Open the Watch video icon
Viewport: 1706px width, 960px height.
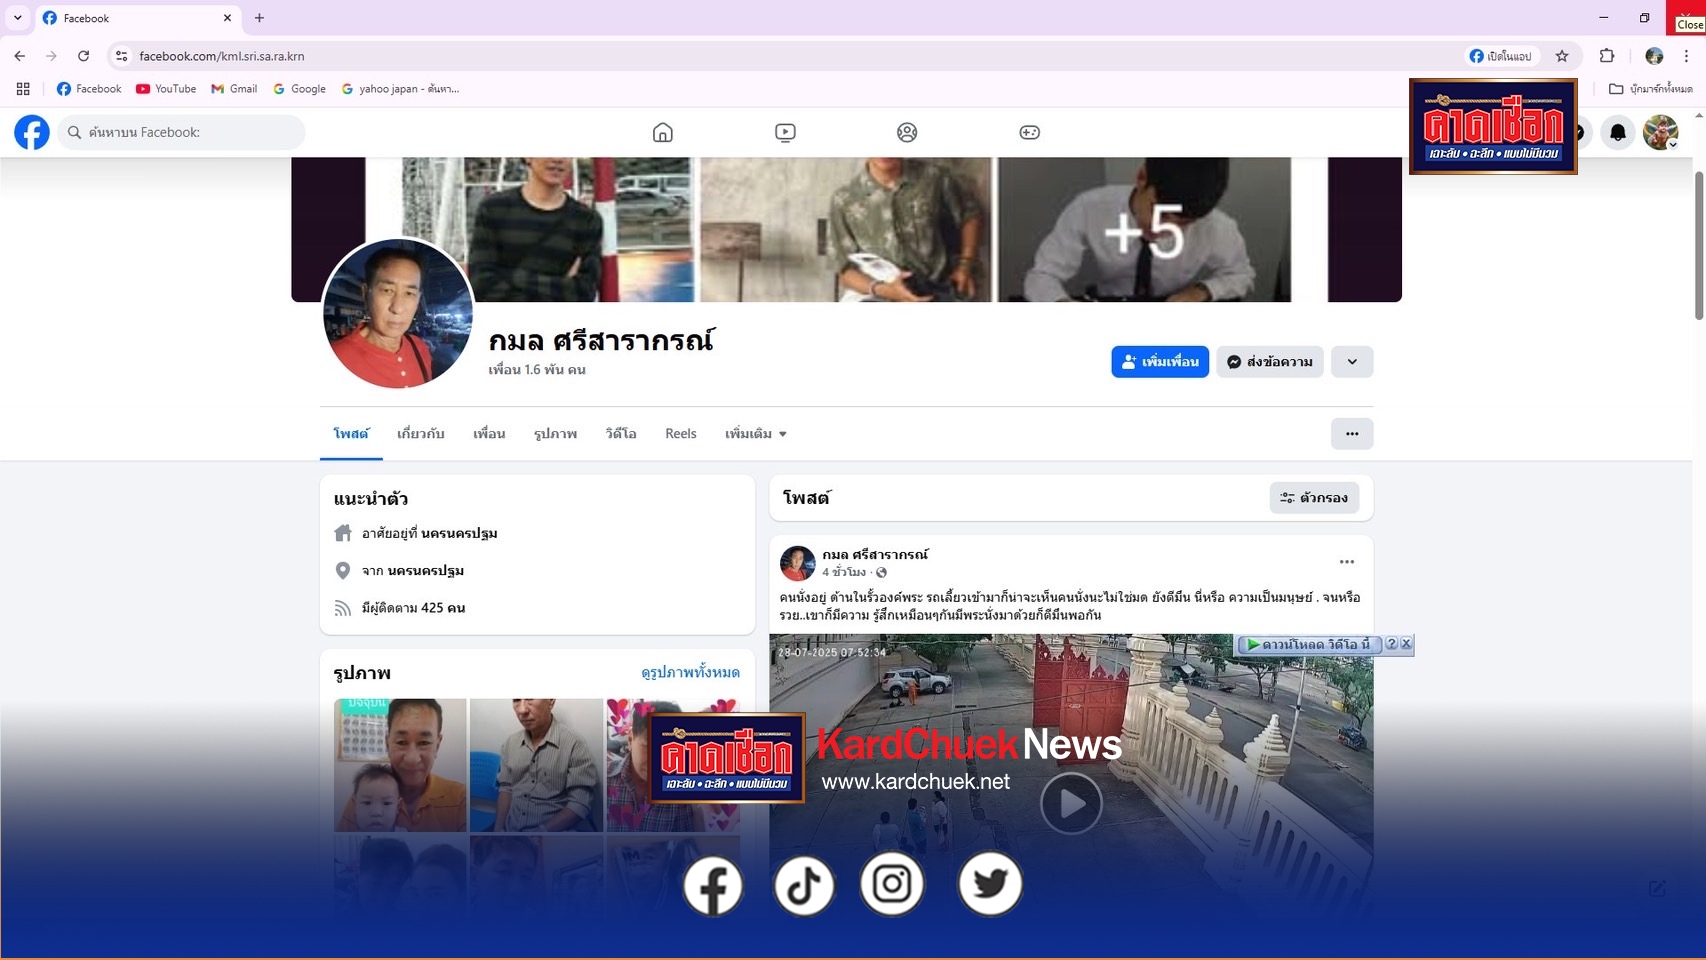785,132
